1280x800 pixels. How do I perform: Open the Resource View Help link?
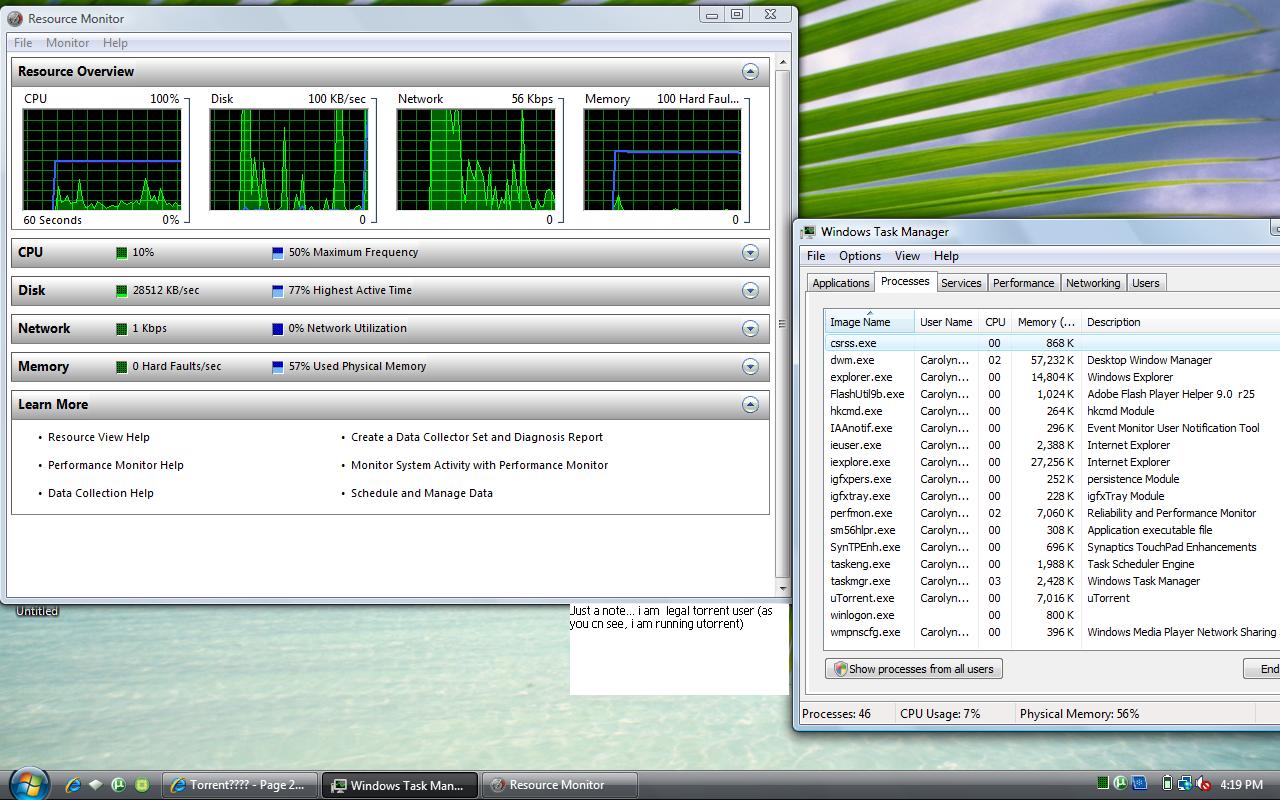pos(99,437)
